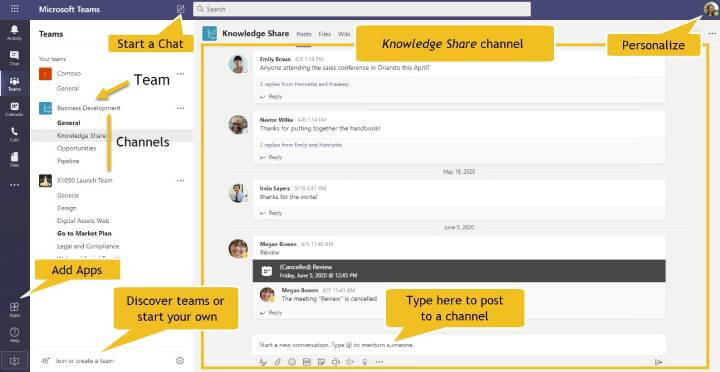Attach a file with paperclip icon
This screenshot has width=720, height=372.
(277, 362)
